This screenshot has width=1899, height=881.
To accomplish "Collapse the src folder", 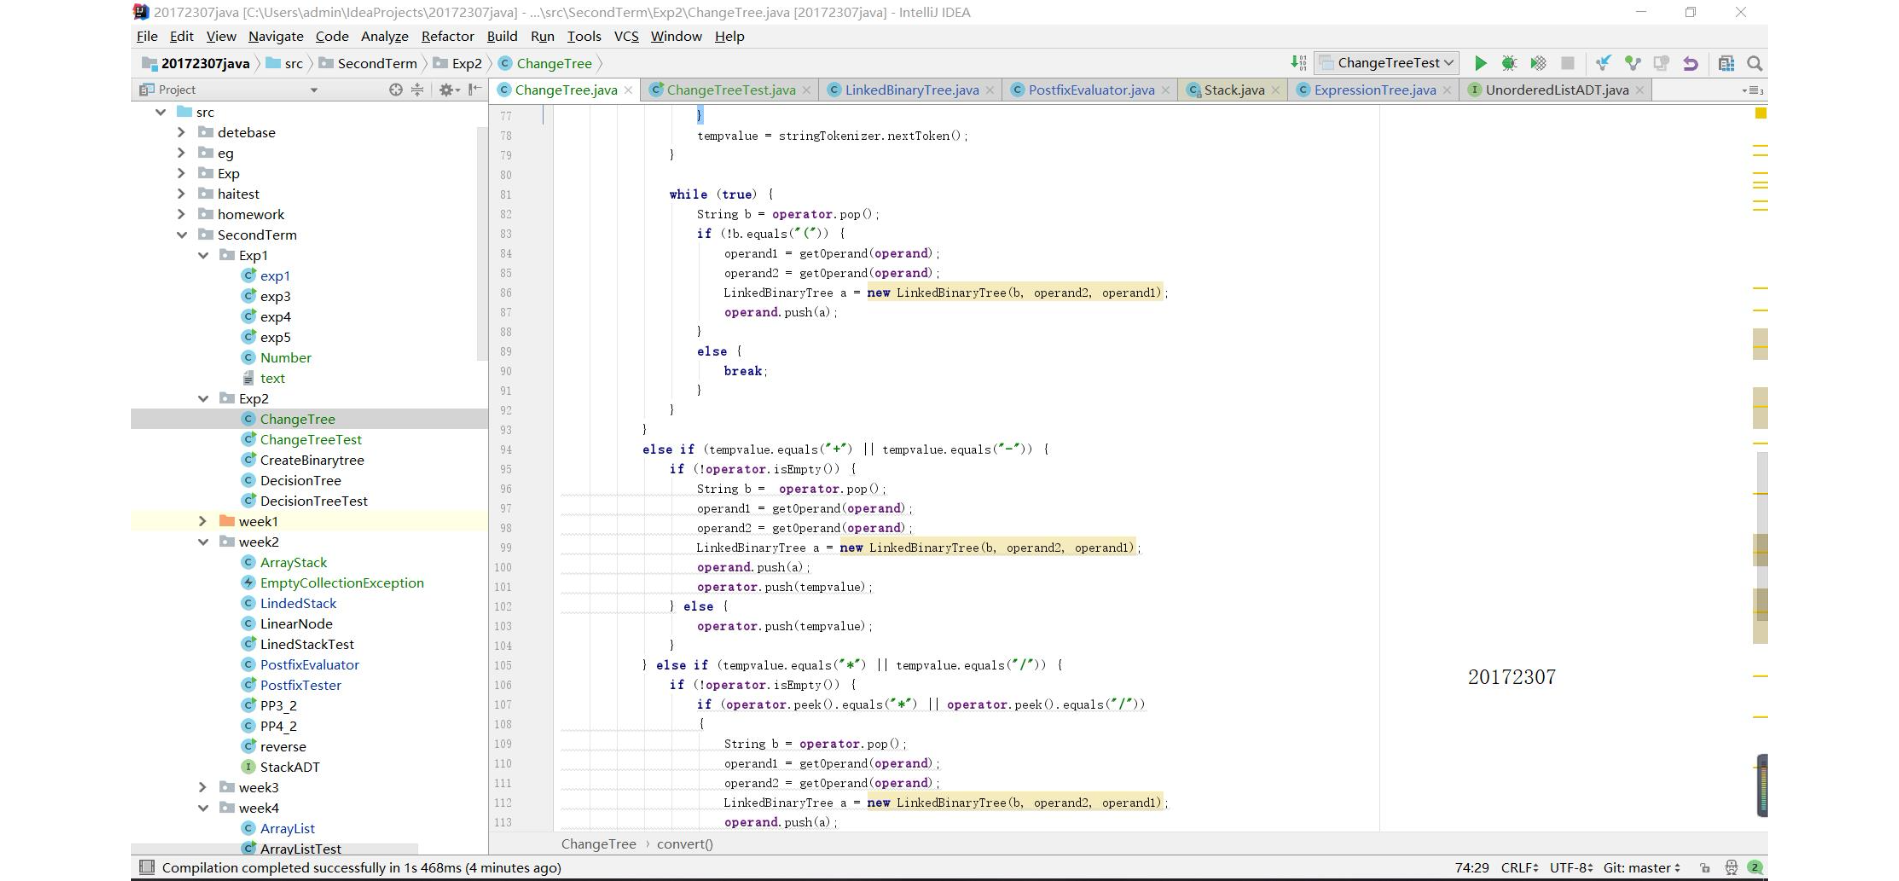I will coord(160,112).
